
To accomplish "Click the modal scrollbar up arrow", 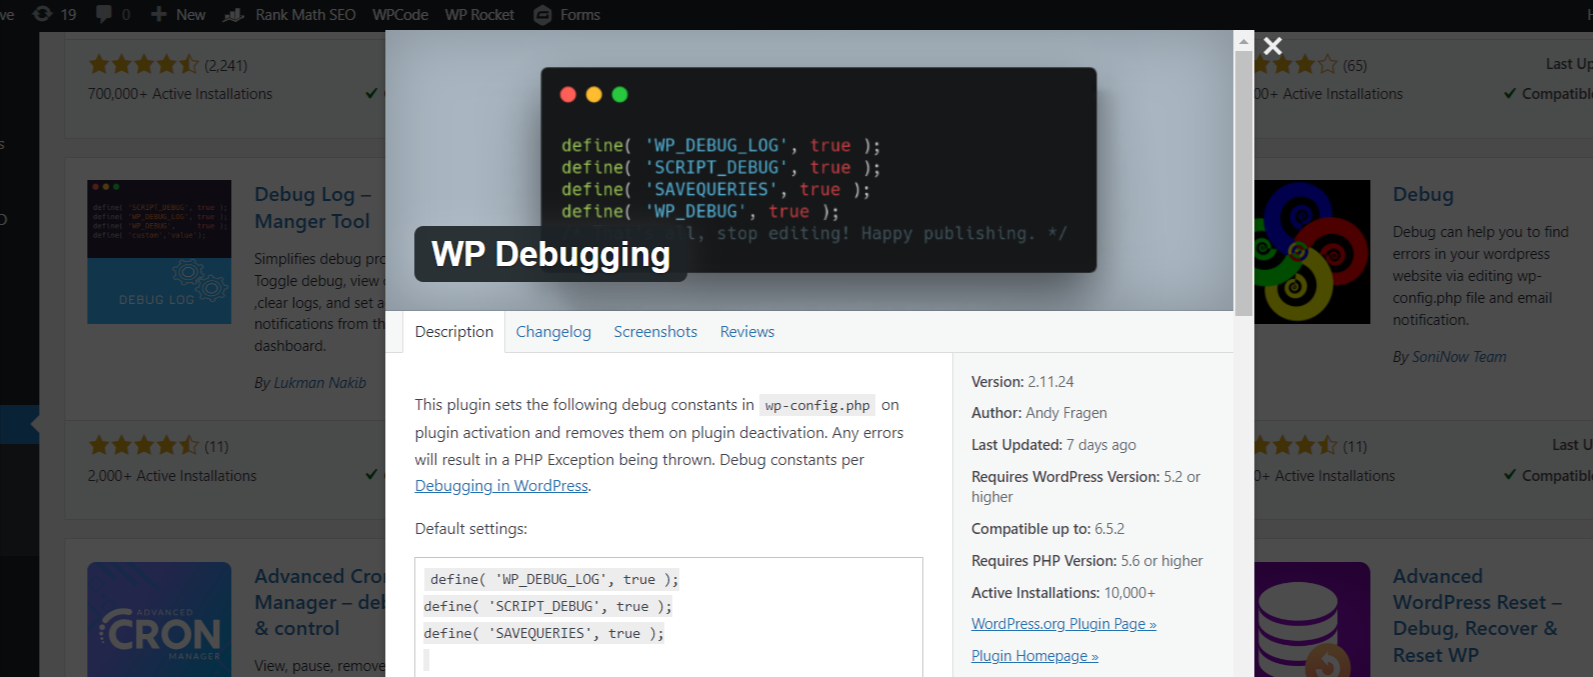I will (1243, 40).
